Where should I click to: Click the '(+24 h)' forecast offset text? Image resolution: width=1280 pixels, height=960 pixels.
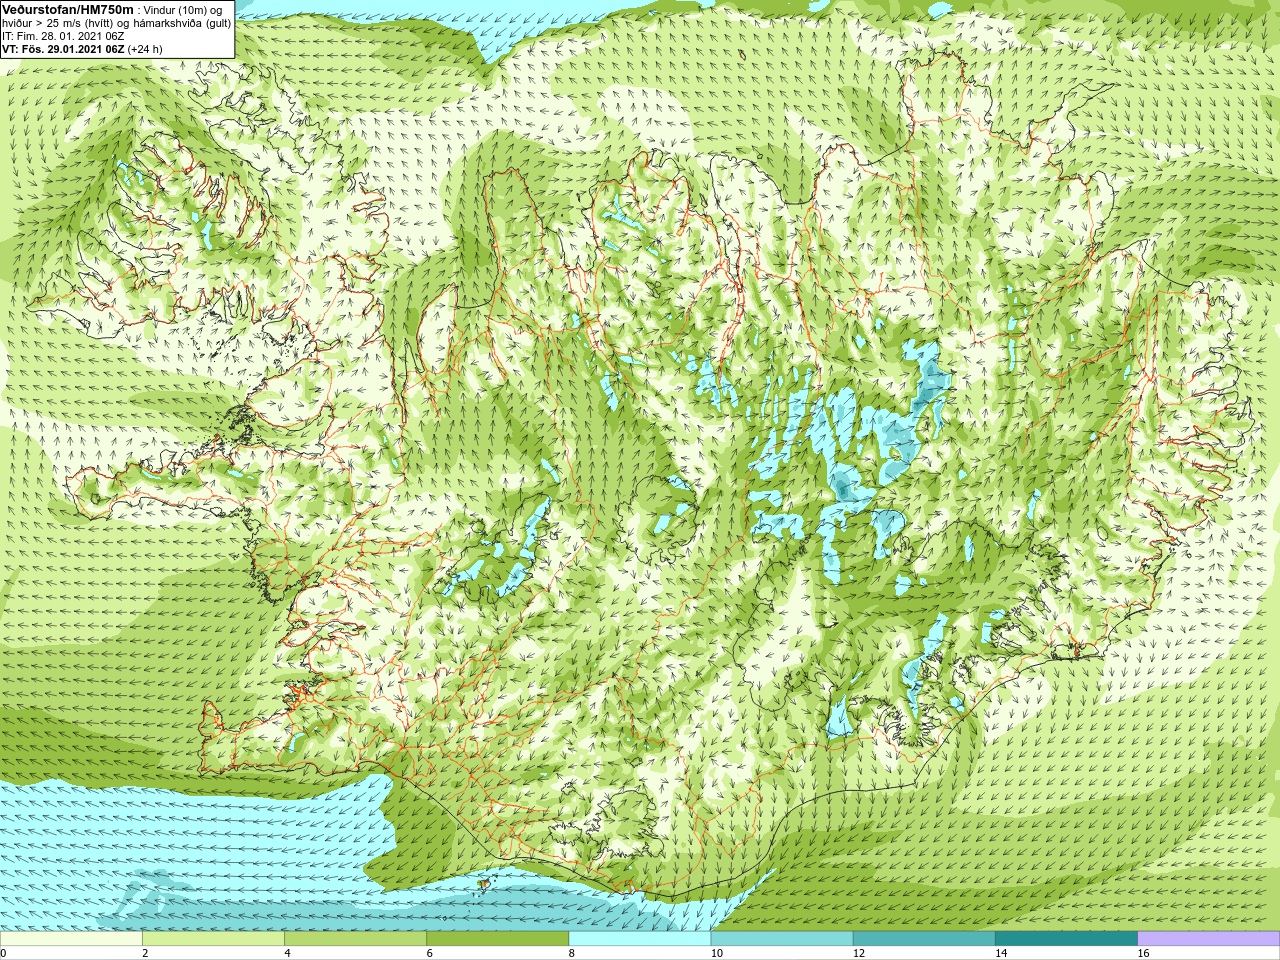[x=145, y=49]
